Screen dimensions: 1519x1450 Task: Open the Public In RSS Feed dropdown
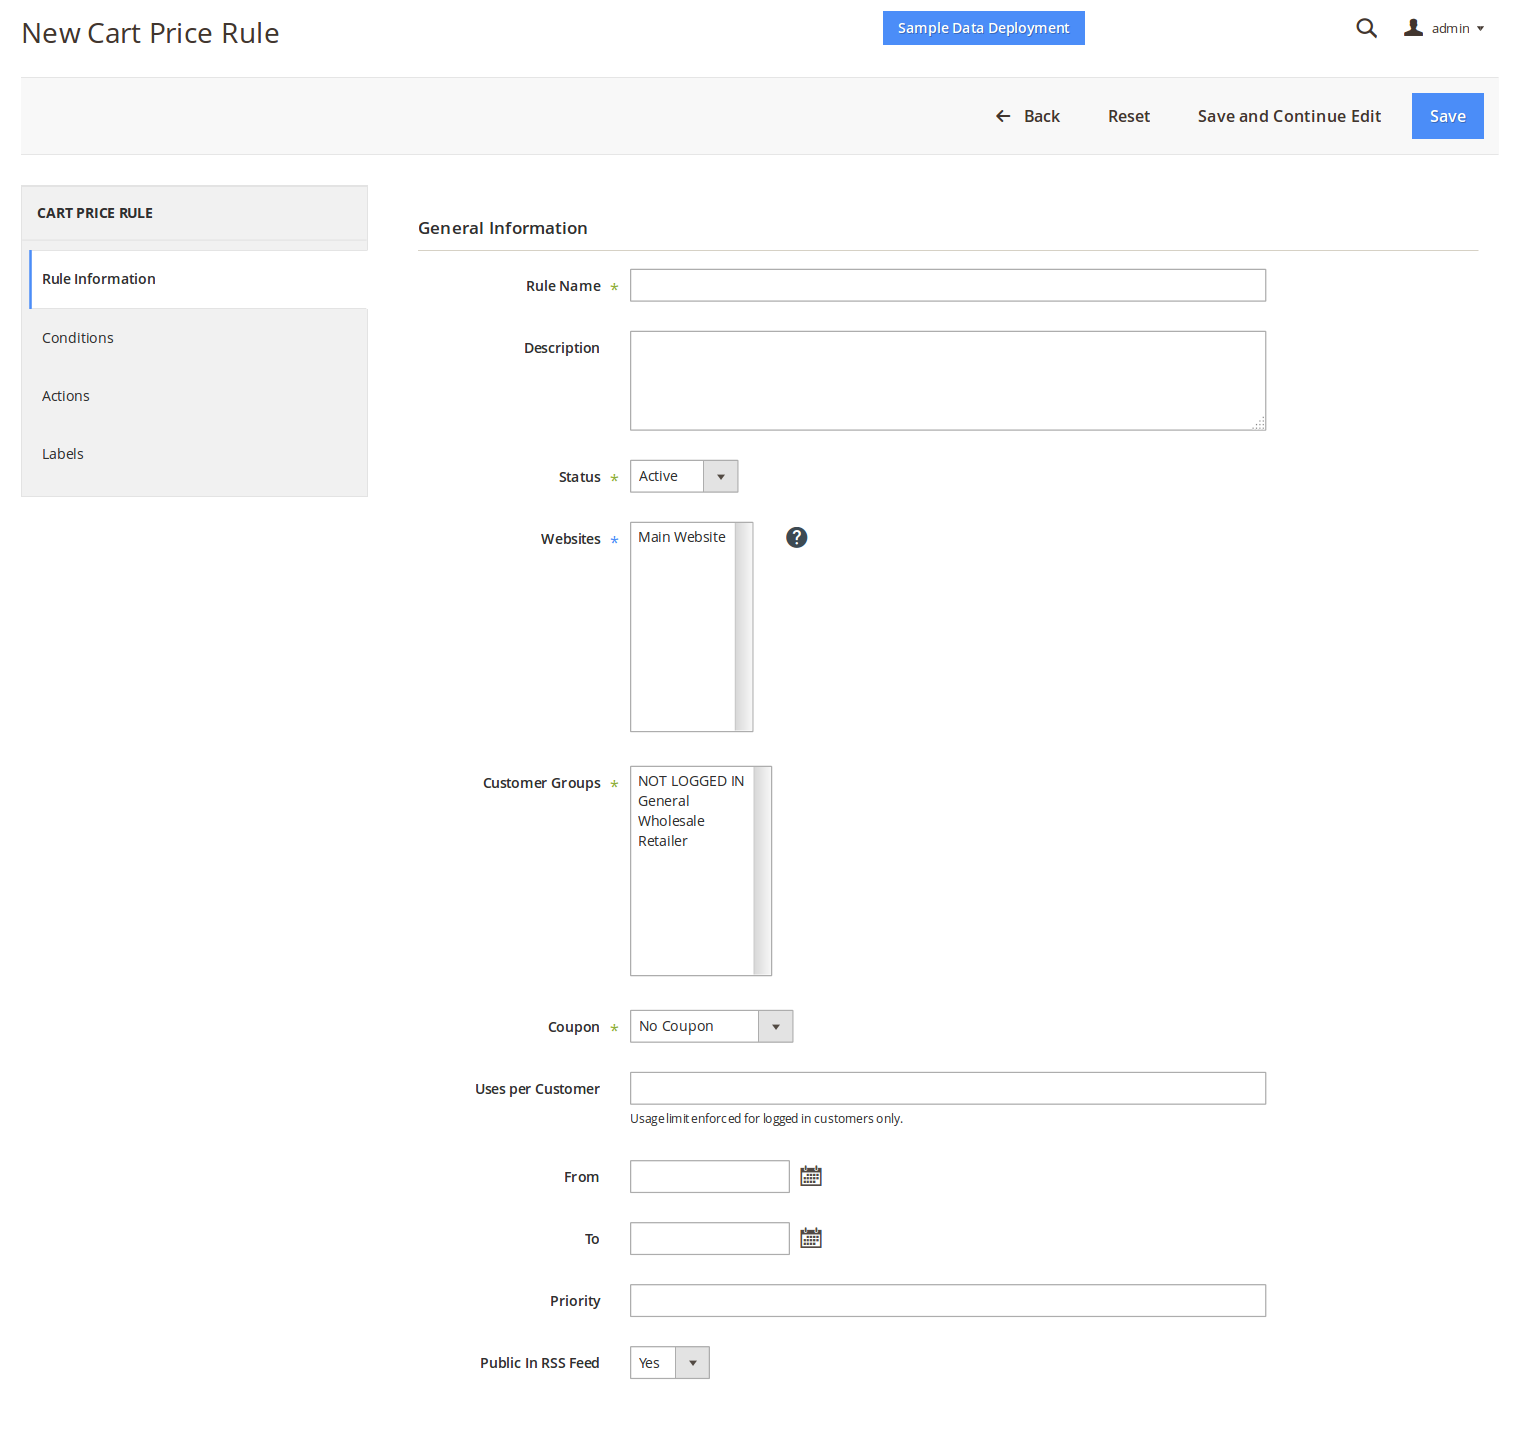pyautogui.click(x=669, y=1362)
